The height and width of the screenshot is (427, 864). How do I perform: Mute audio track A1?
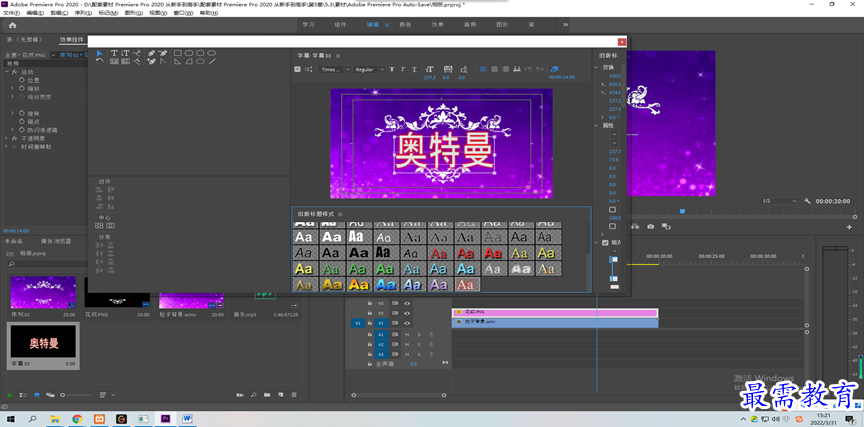(407, 334)
